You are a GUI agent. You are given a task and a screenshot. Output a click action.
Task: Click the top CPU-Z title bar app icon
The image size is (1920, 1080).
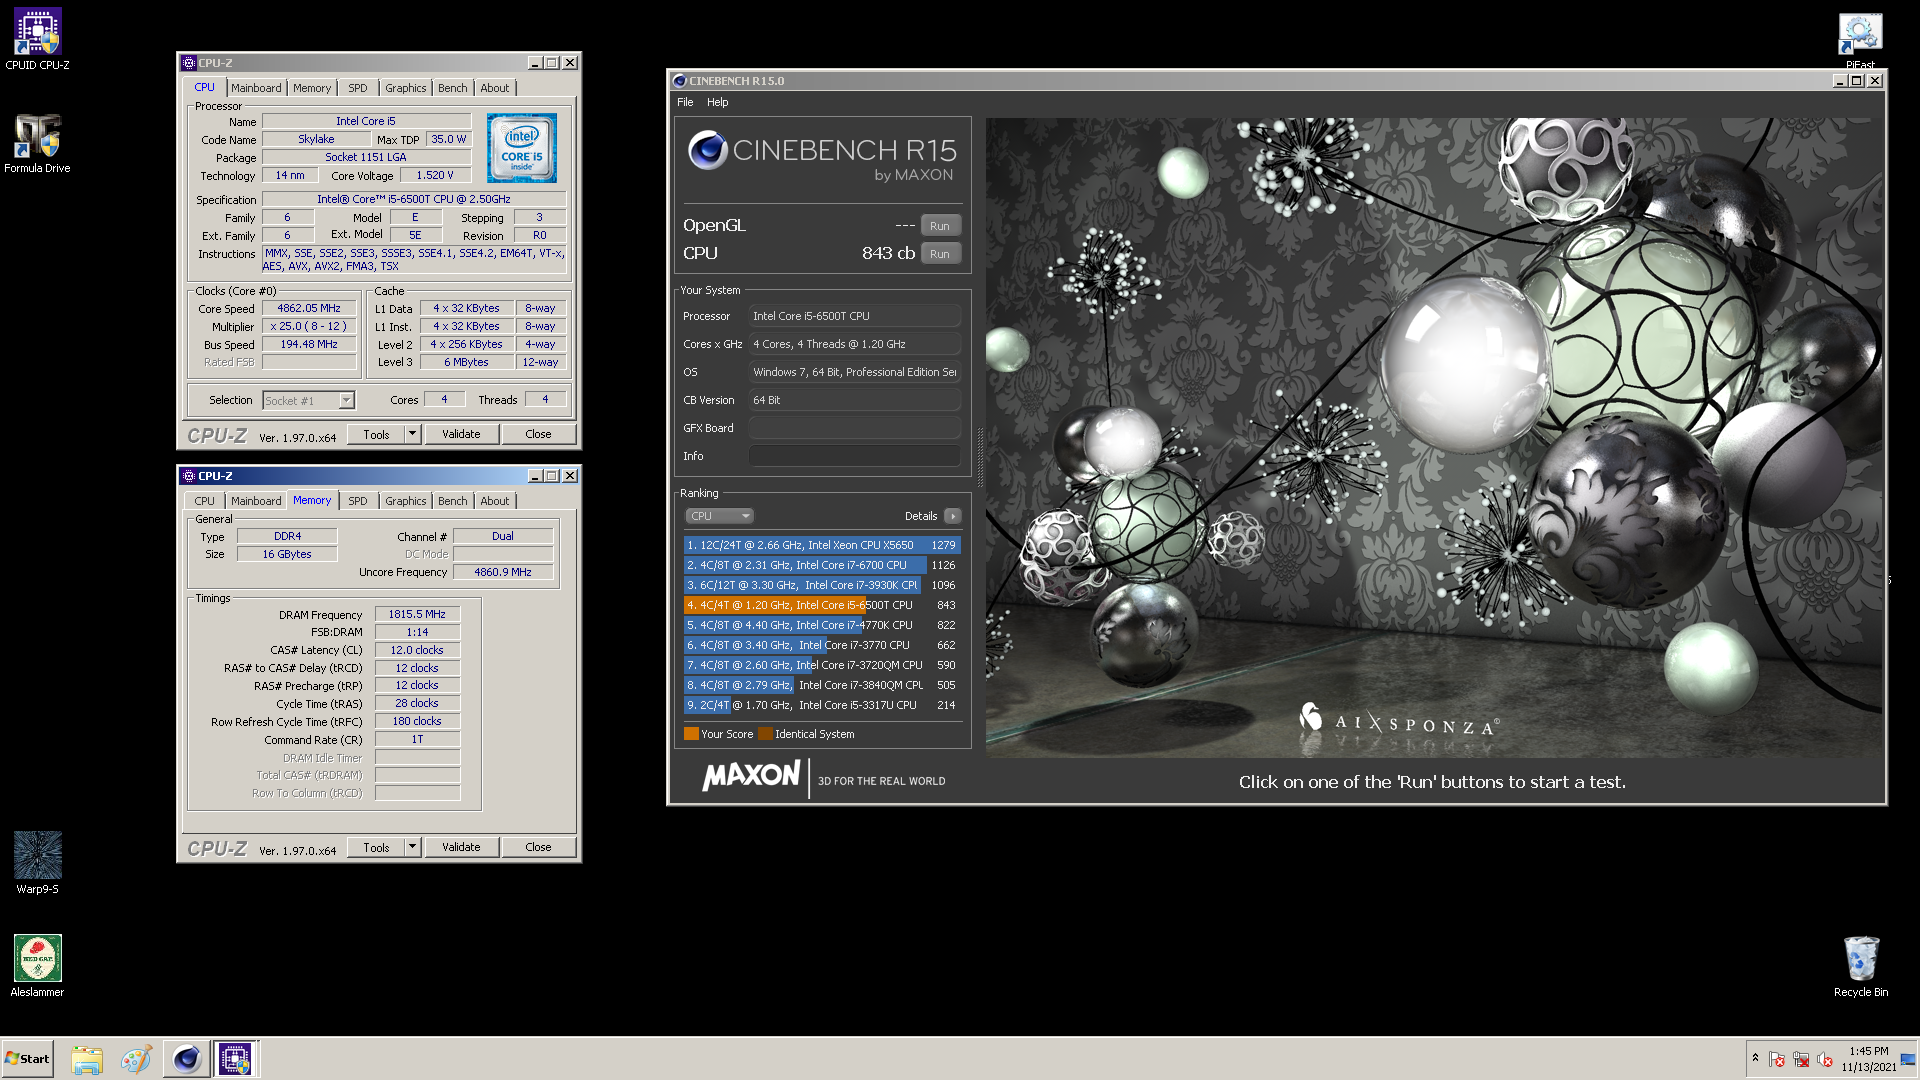(189, 63)
